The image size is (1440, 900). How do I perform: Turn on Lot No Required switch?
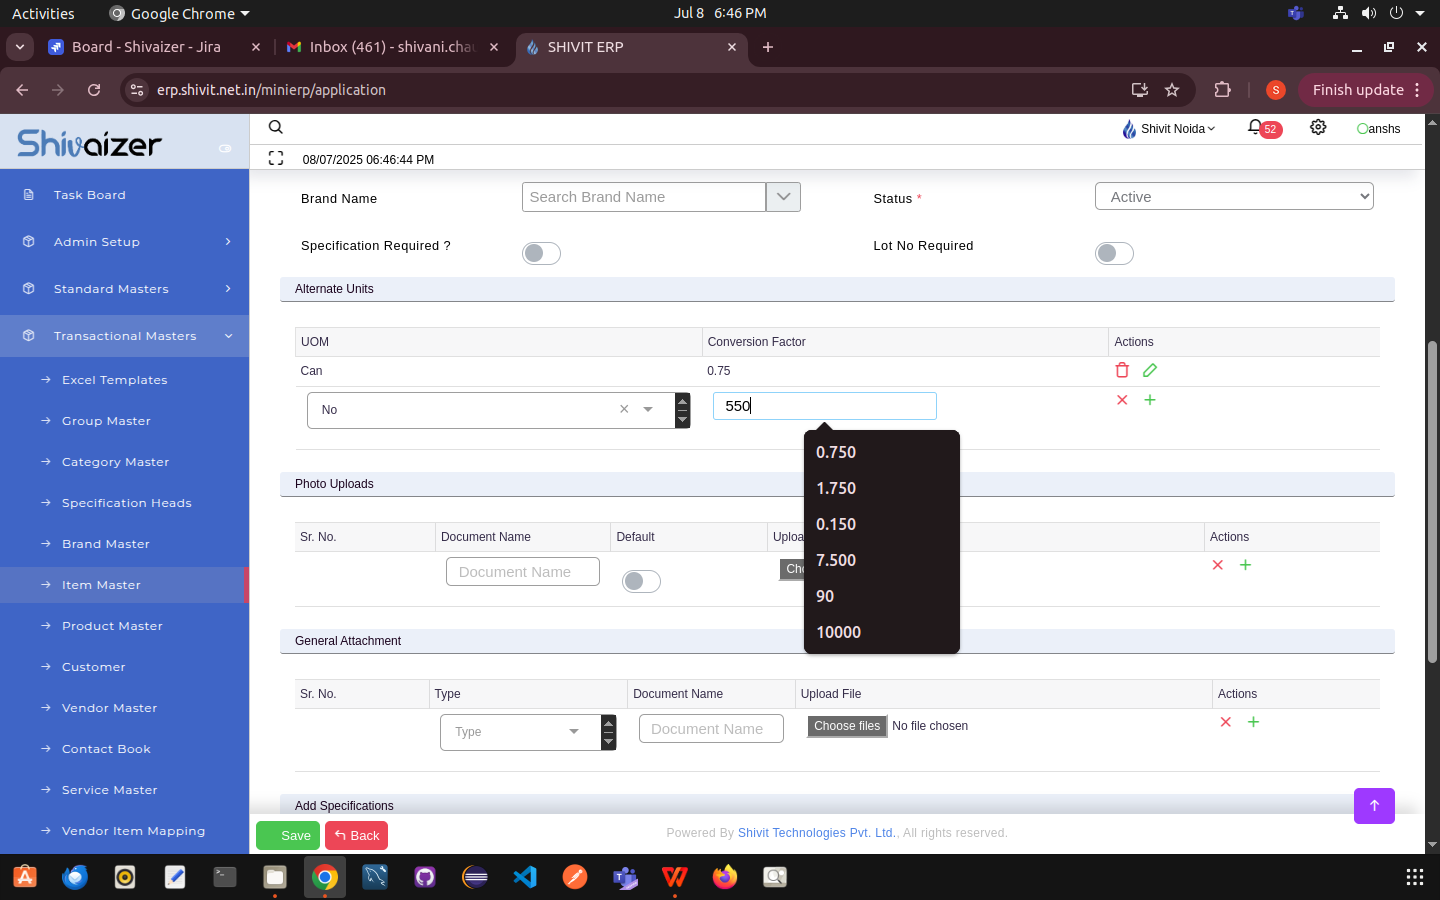[x=1114, y=254]
